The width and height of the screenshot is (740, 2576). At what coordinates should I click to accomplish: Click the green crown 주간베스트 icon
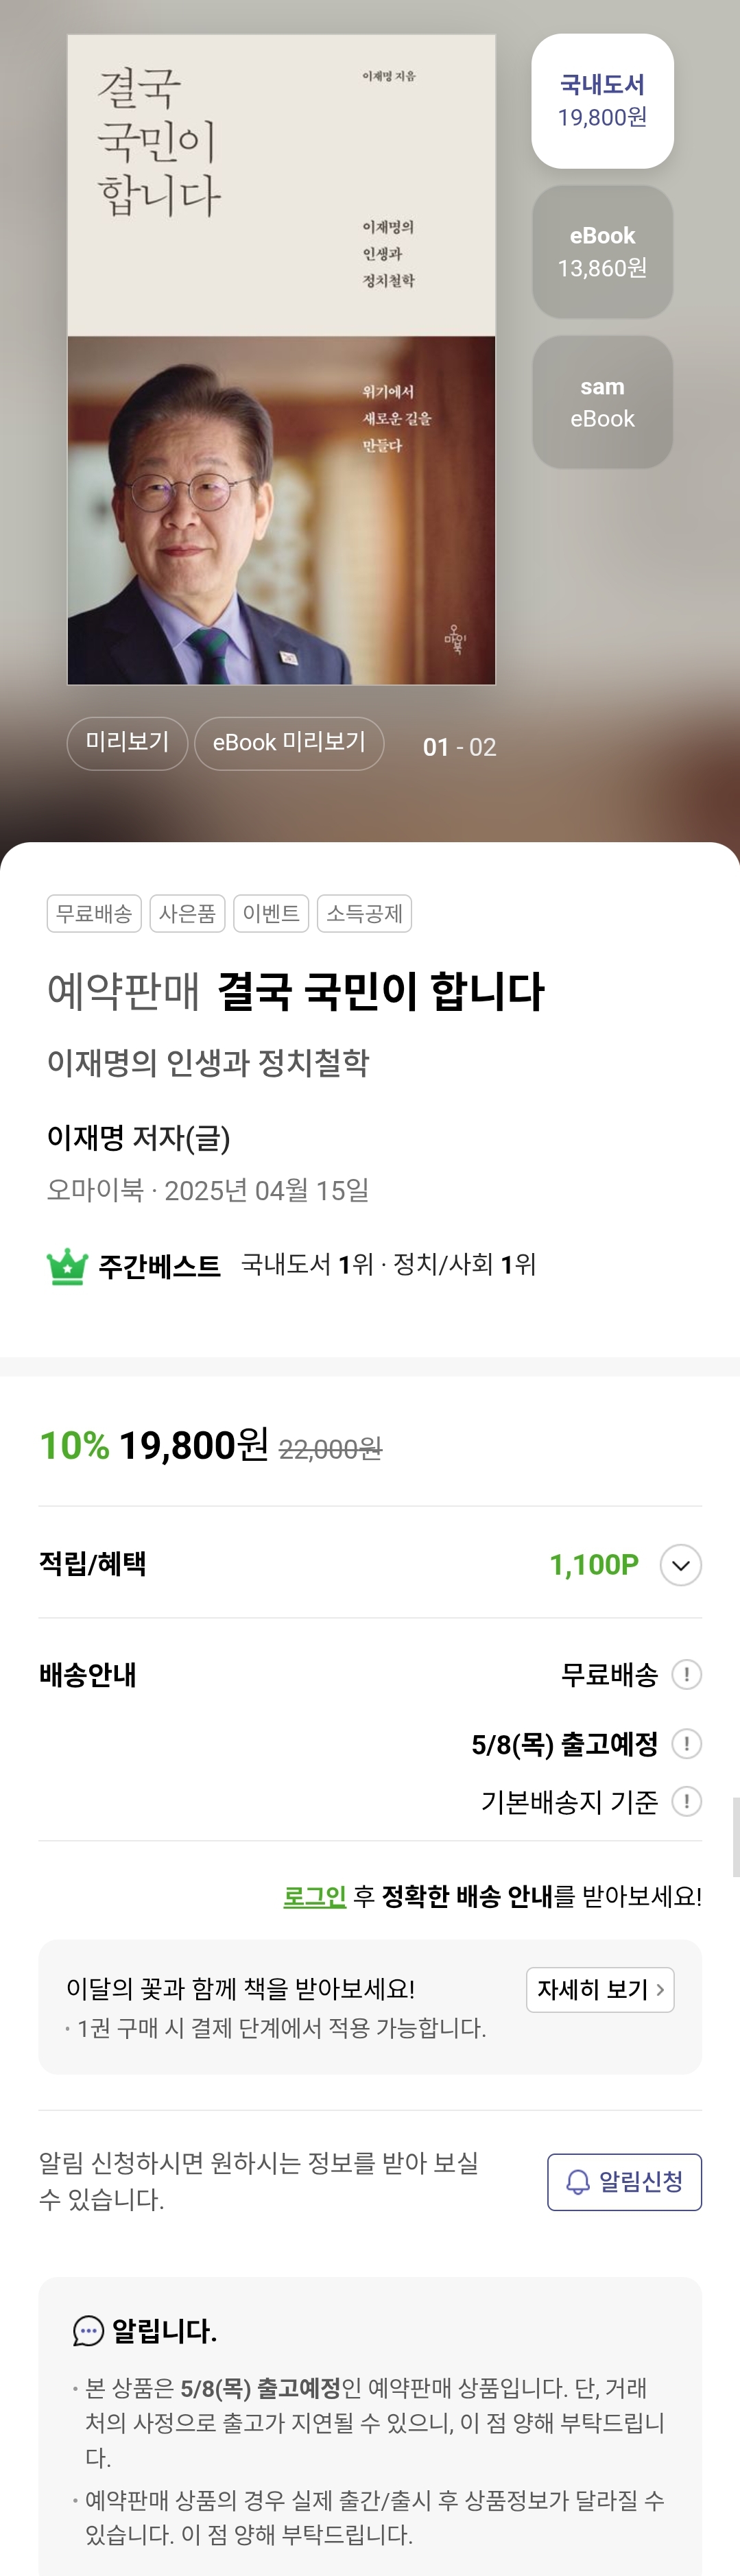point(67,1266)
